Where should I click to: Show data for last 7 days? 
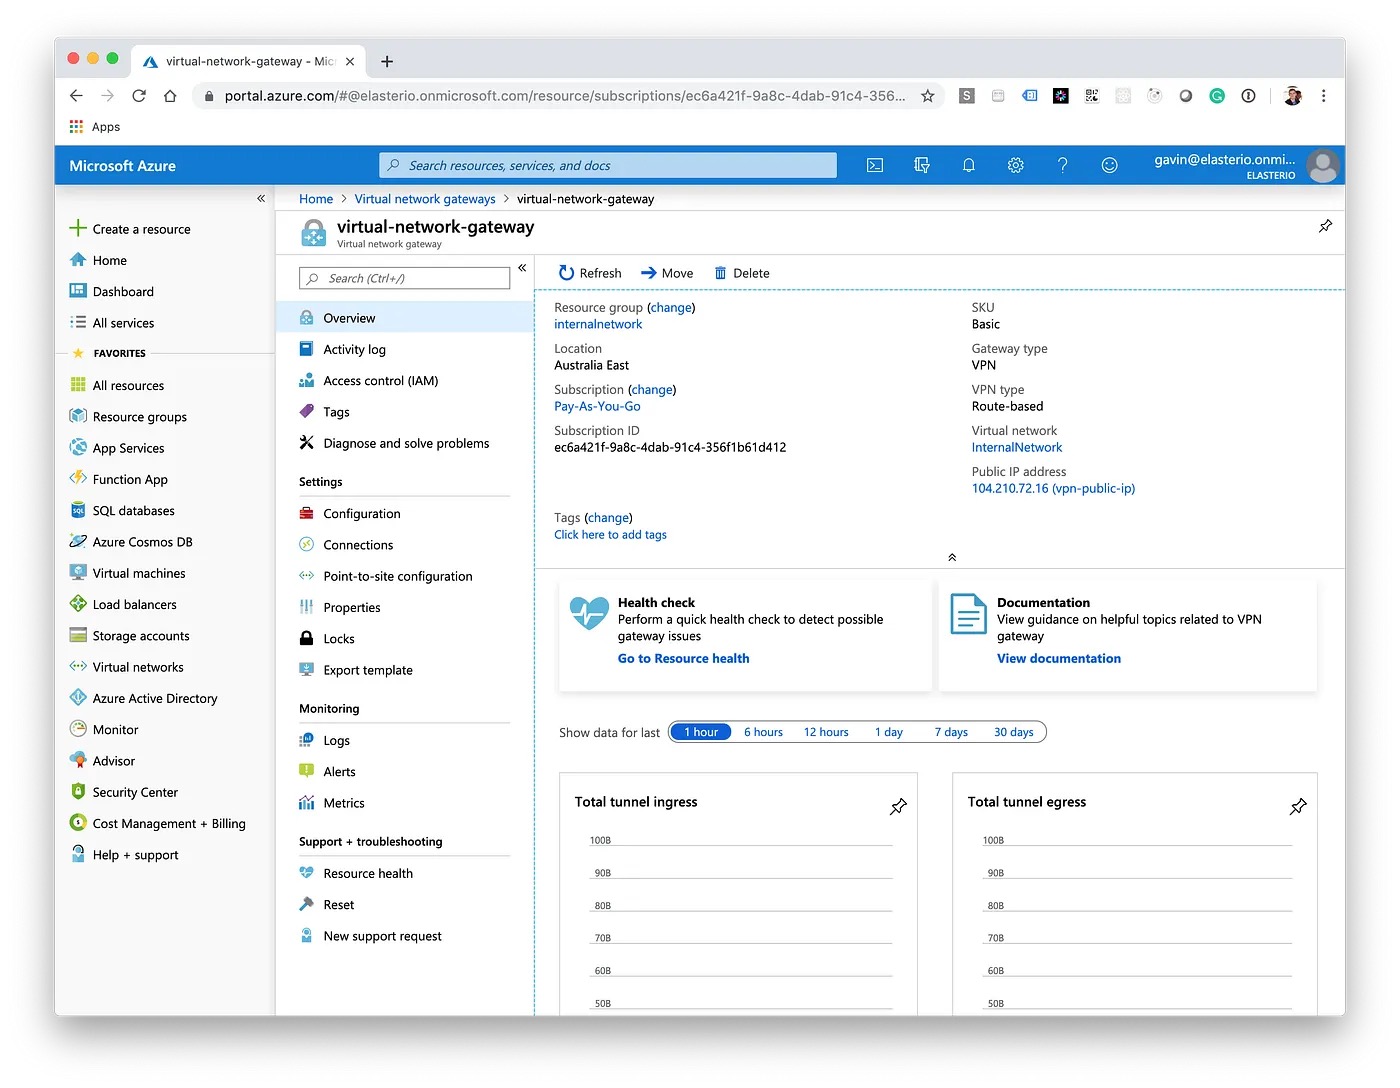(x=951, y=732)
